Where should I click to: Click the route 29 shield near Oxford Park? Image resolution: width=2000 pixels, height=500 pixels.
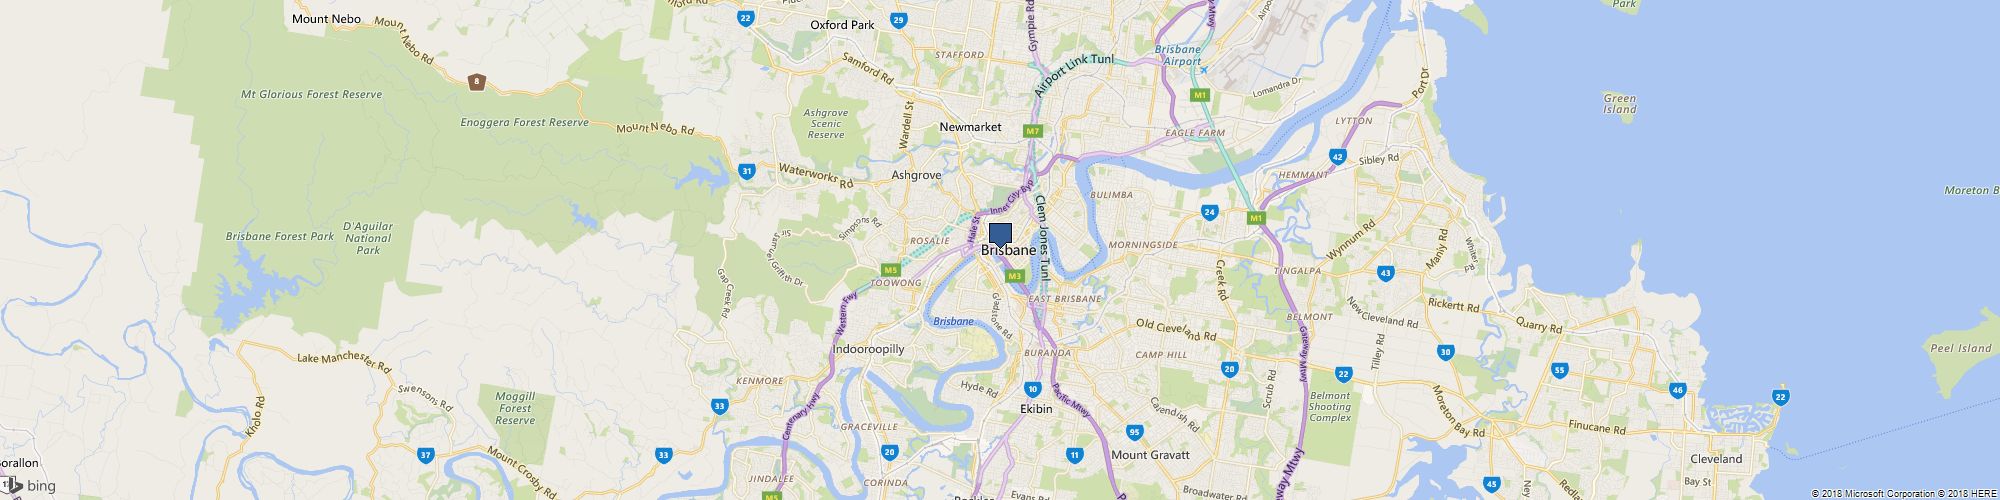click(898, 19)
